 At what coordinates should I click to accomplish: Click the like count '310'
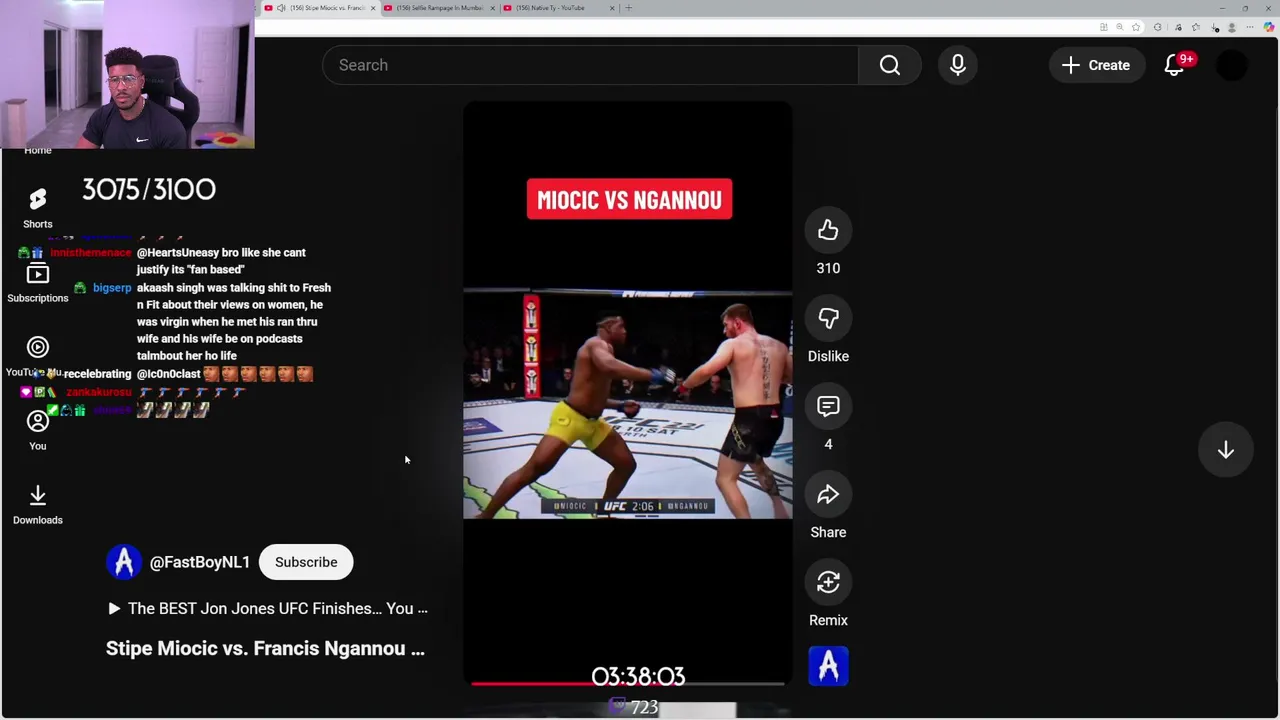pos(828,268)
